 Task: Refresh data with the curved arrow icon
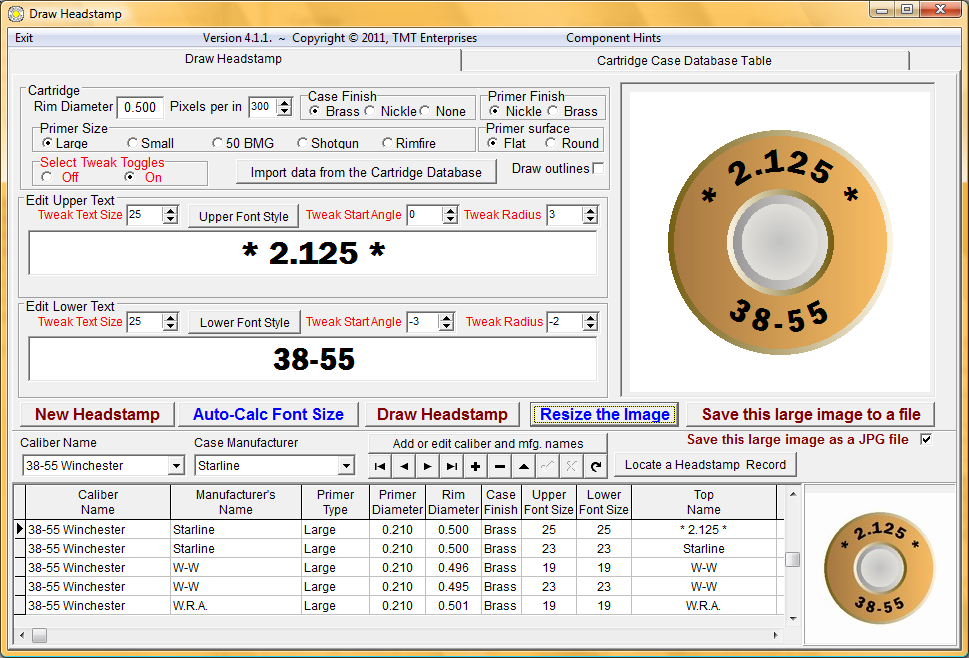(x=596, y=466)
